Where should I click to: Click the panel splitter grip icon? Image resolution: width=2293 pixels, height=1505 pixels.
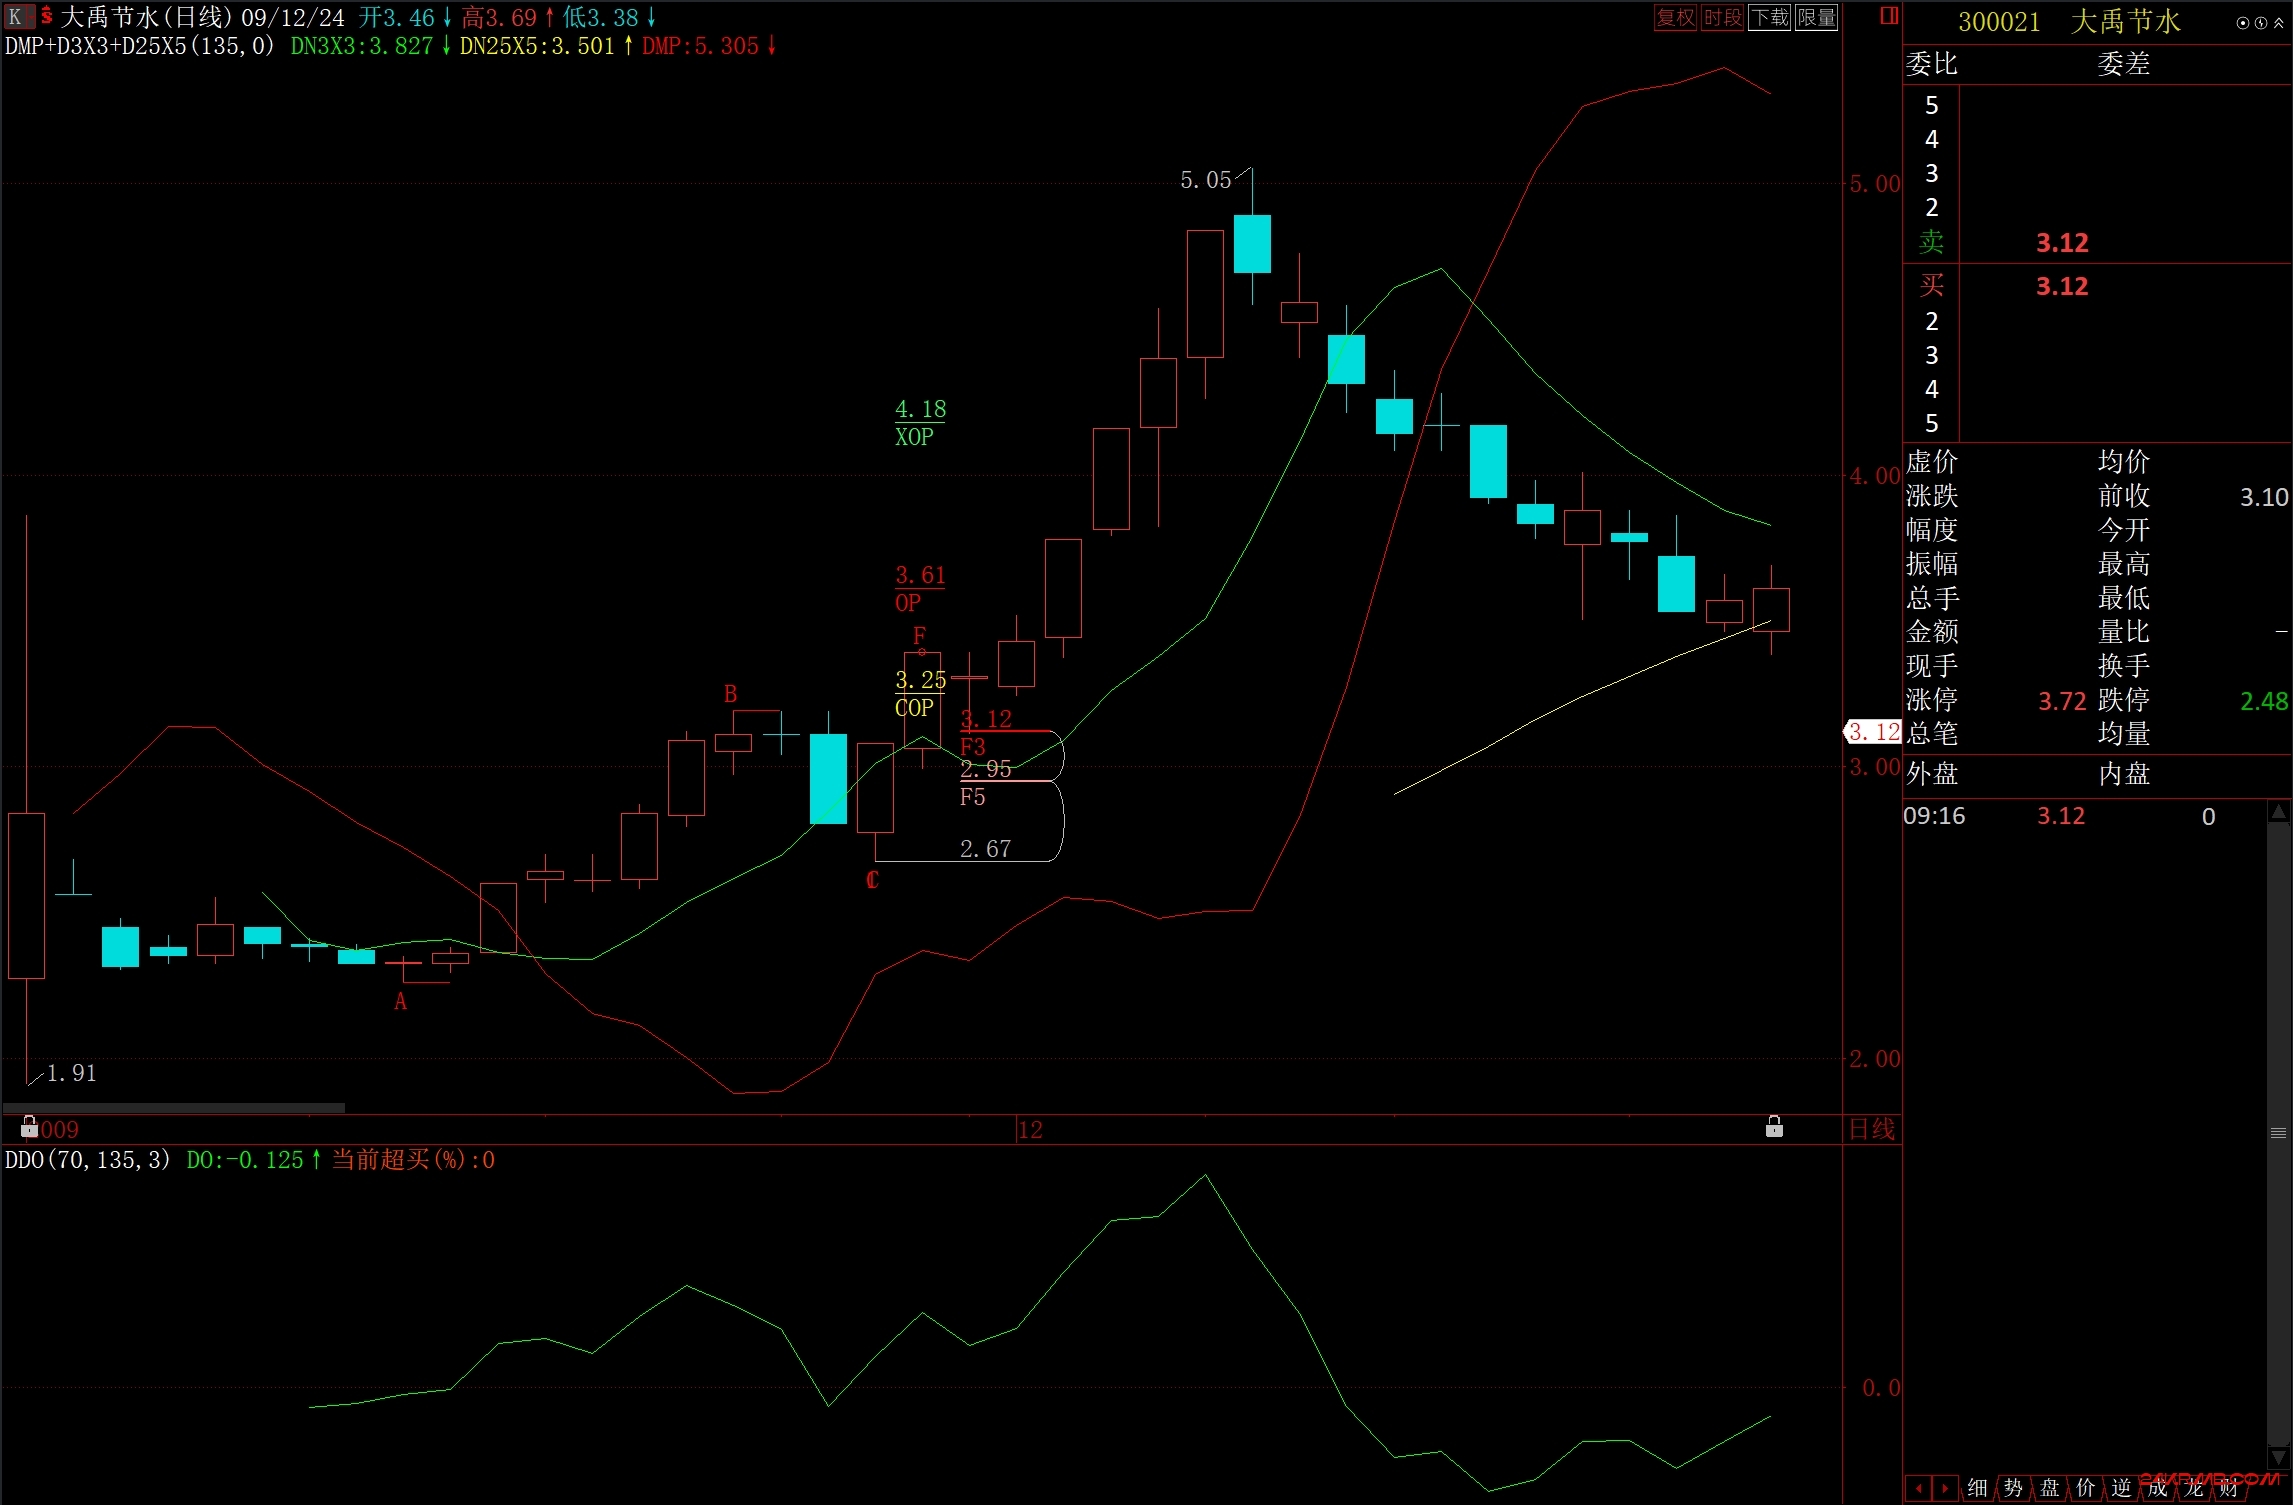(x=2278, y=1133)
